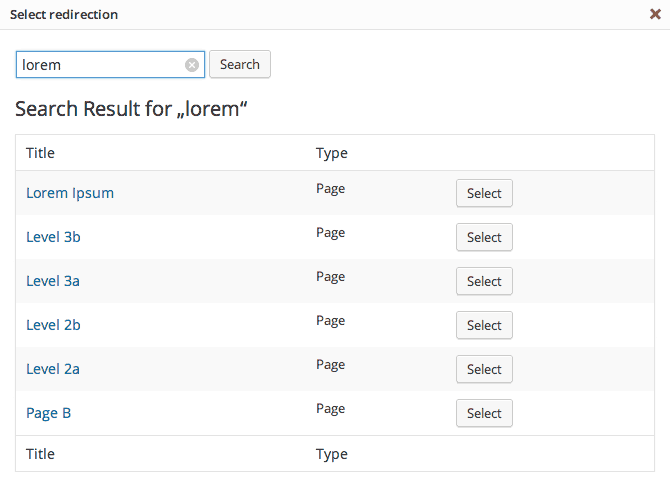670x487 pixels.
Task: Hit Select next to Level 3a
Action: point(484,281)
